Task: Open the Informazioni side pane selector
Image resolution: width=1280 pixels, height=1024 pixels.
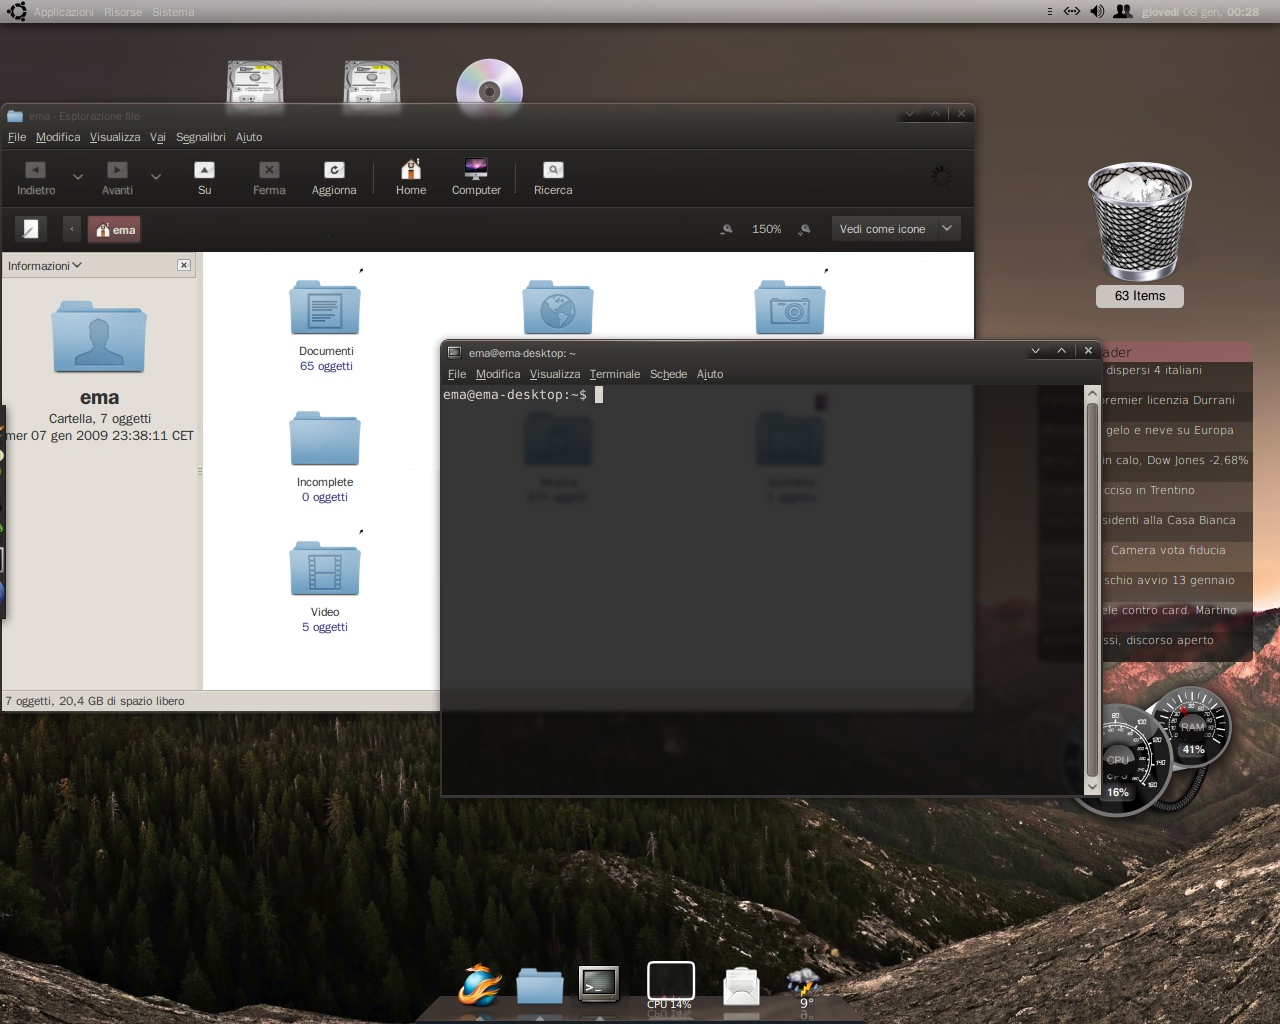Action: pos(45,266)
